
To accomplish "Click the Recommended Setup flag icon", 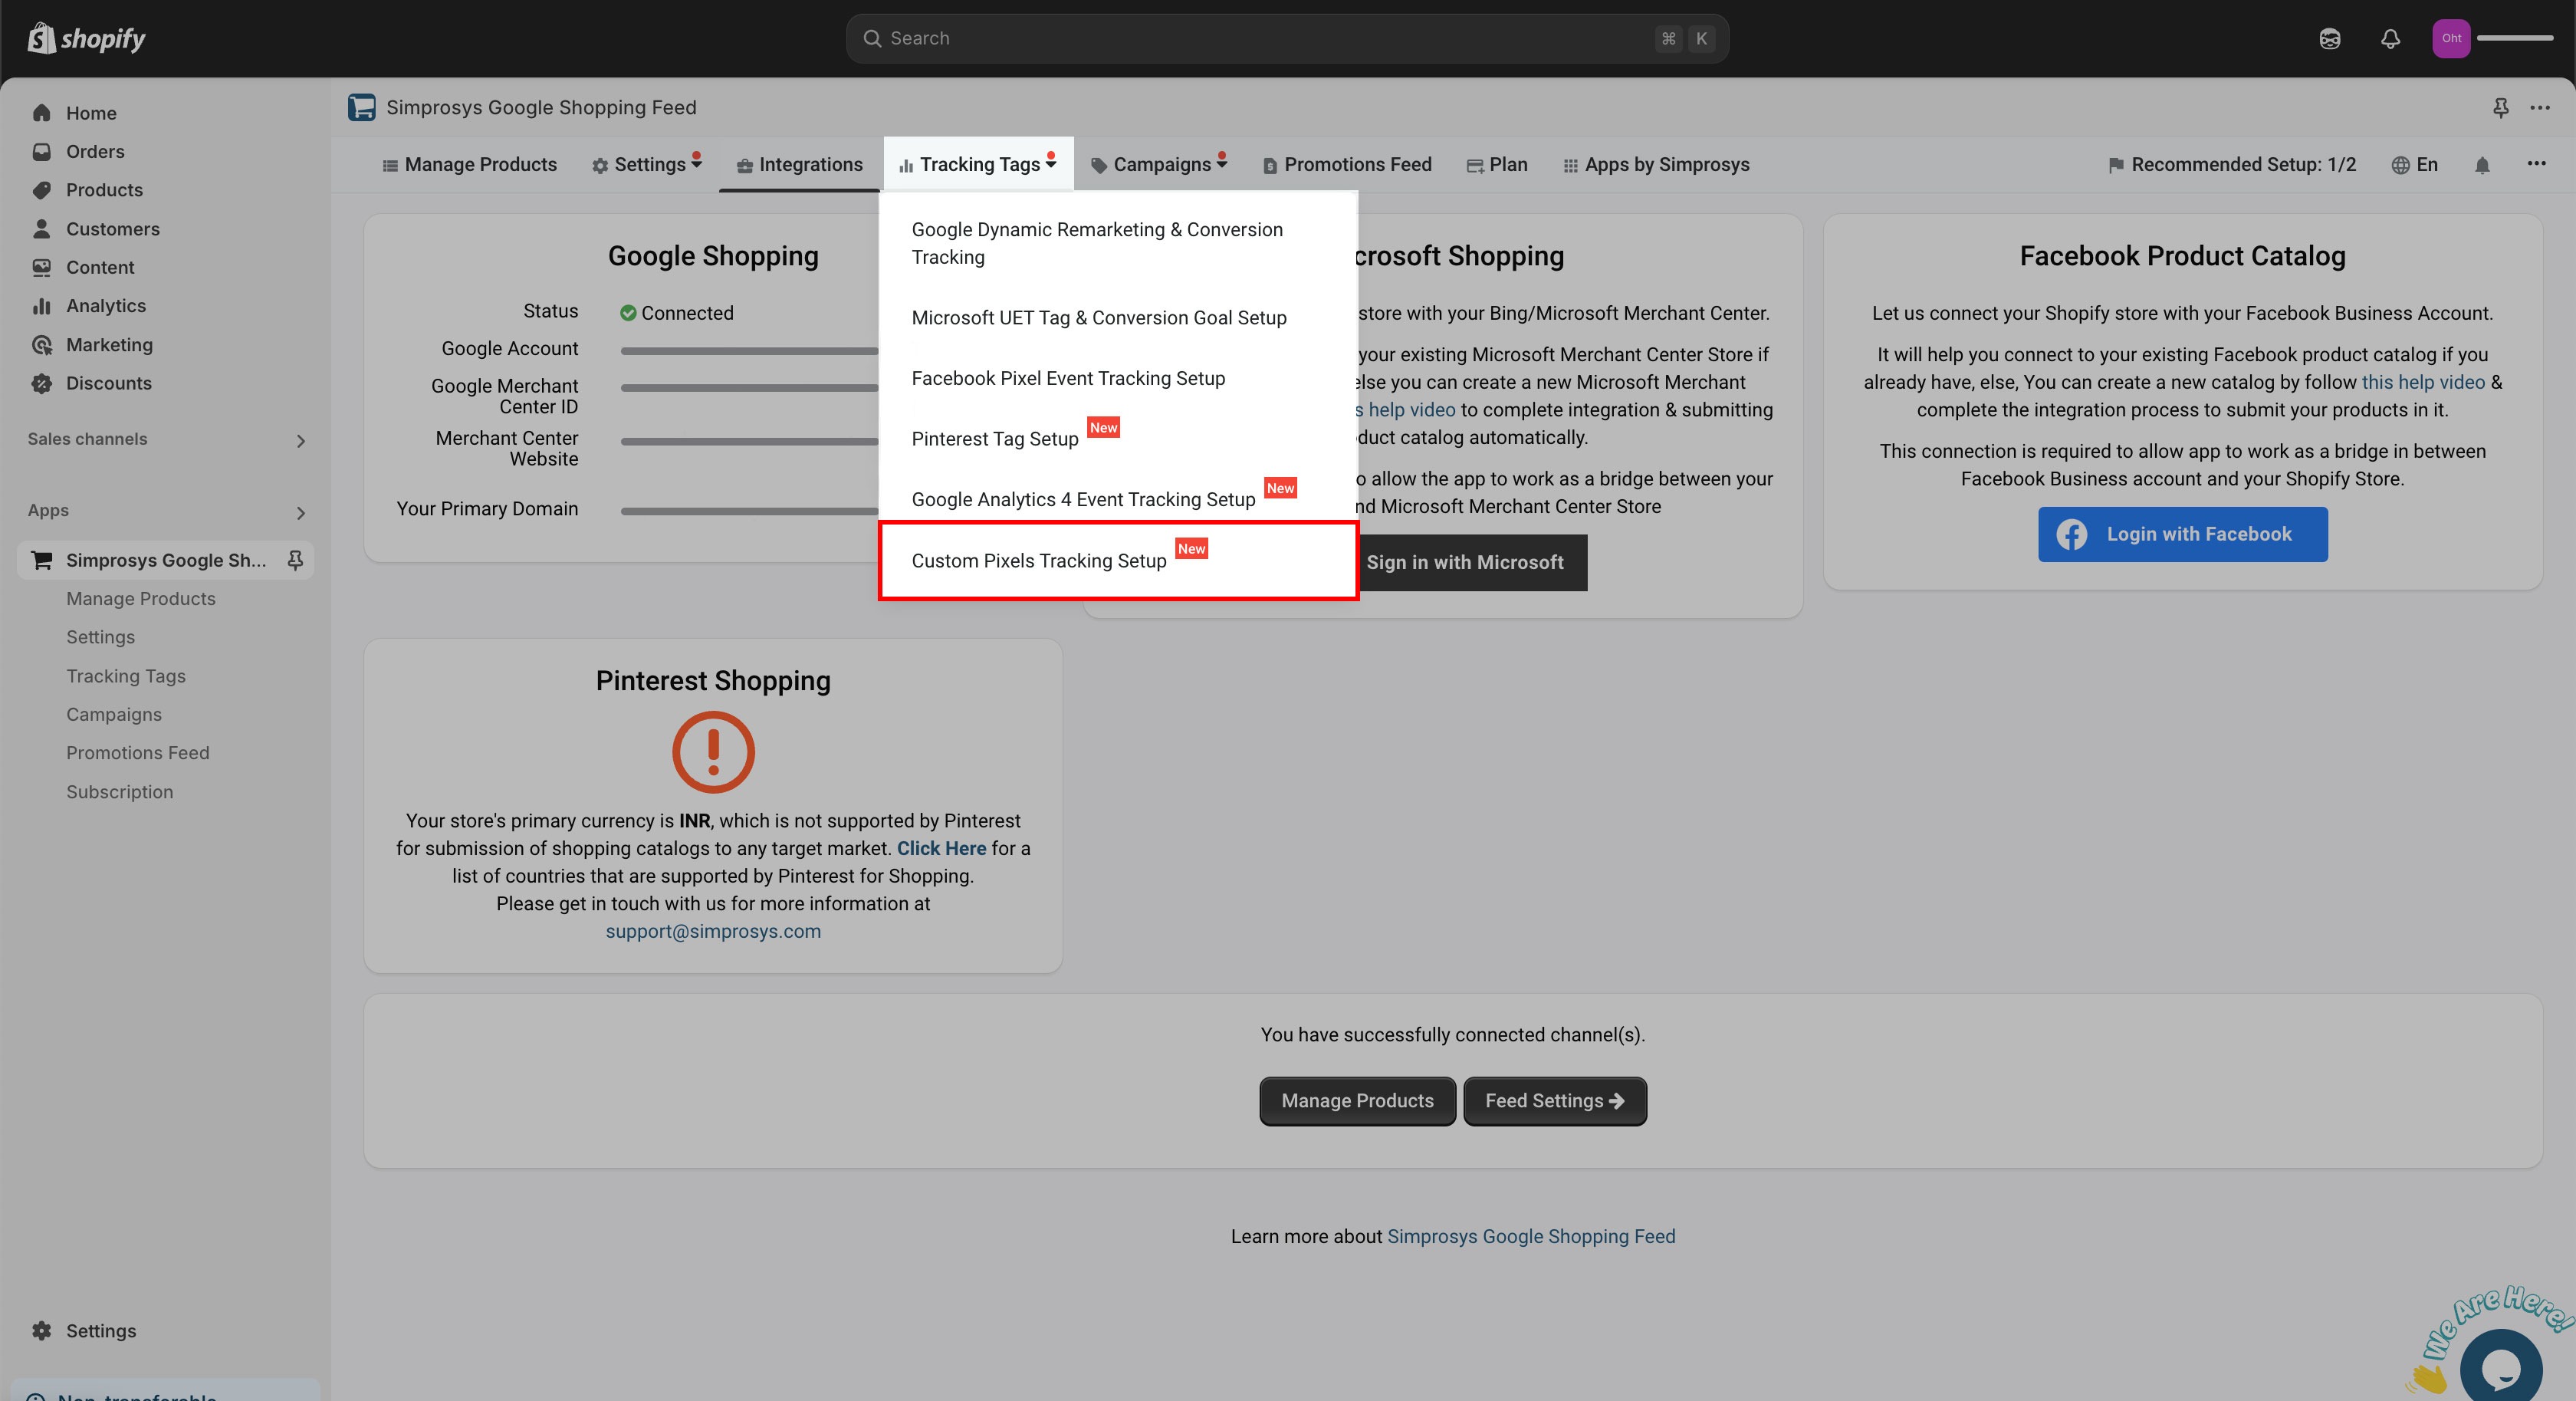I will click(2116, 165).
